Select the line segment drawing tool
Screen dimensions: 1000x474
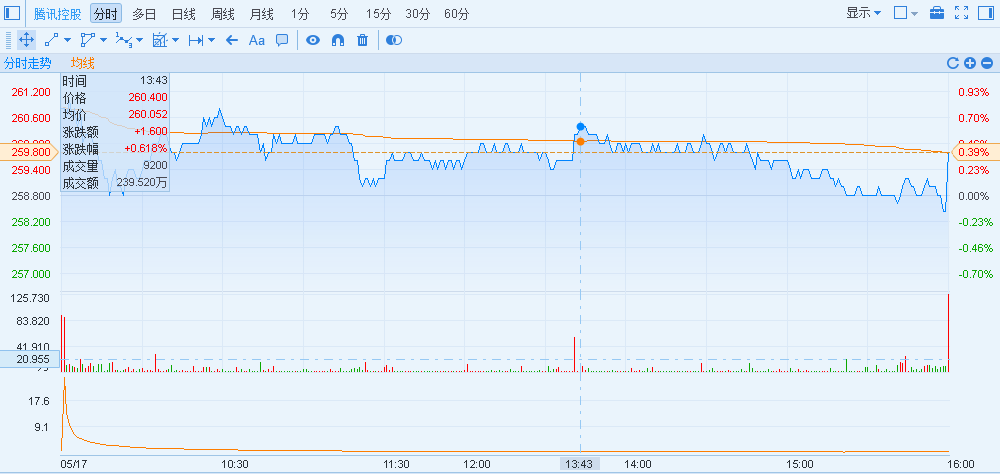(52, 40)
